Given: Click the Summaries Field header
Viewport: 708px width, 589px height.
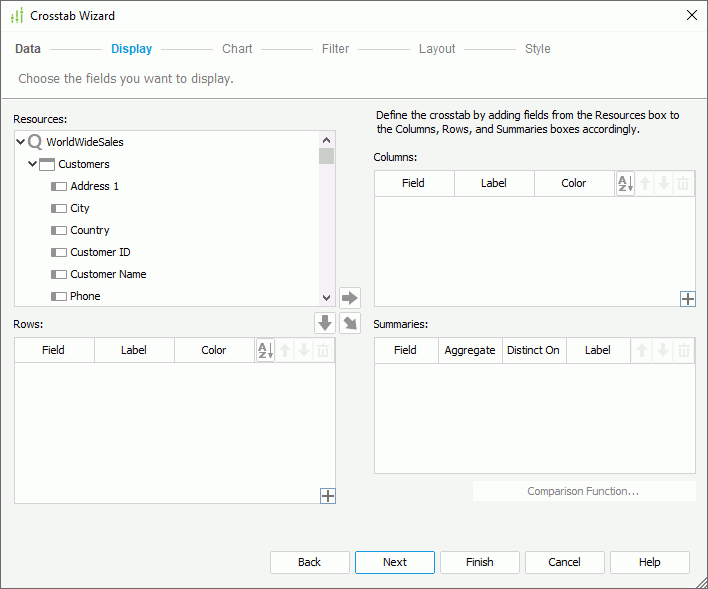Looking at the screenshot, I should tap(405, 350).
